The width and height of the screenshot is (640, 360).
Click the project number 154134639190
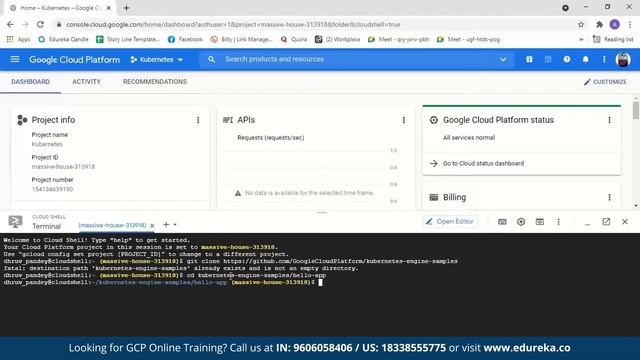pyautogui.click(x=52, y=189)
